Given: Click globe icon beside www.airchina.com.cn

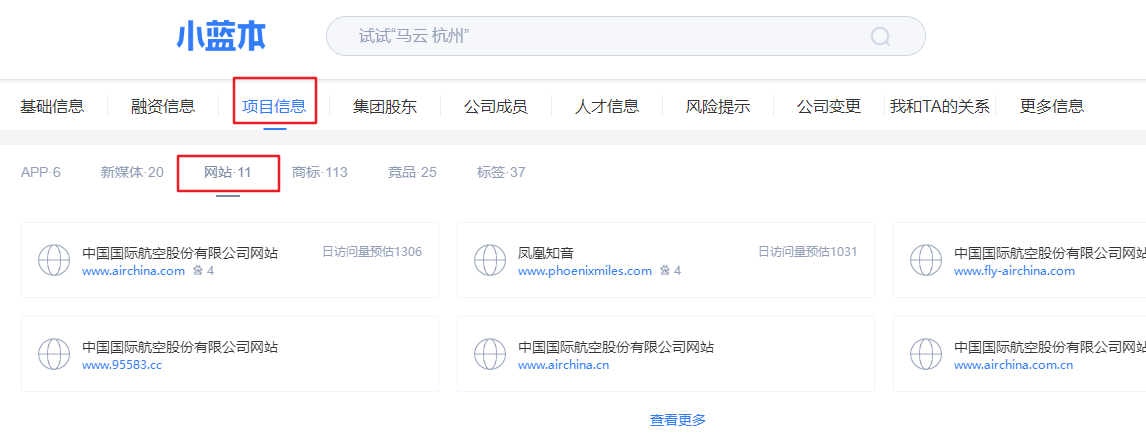Looking at the screenshot, I should [x=925, y=354].
